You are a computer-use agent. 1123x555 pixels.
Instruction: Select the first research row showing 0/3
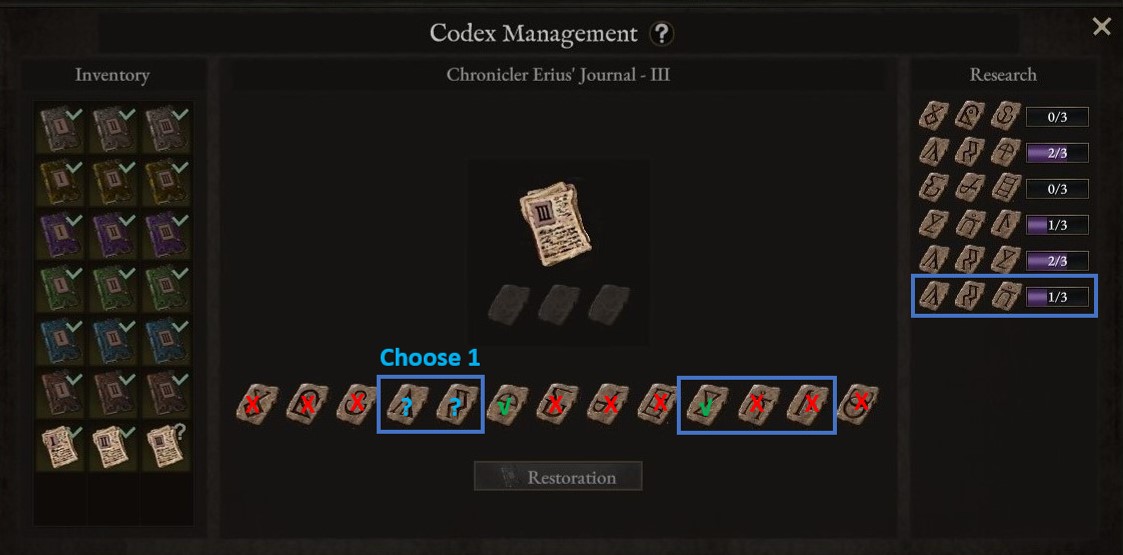[x=1003, y=117]
